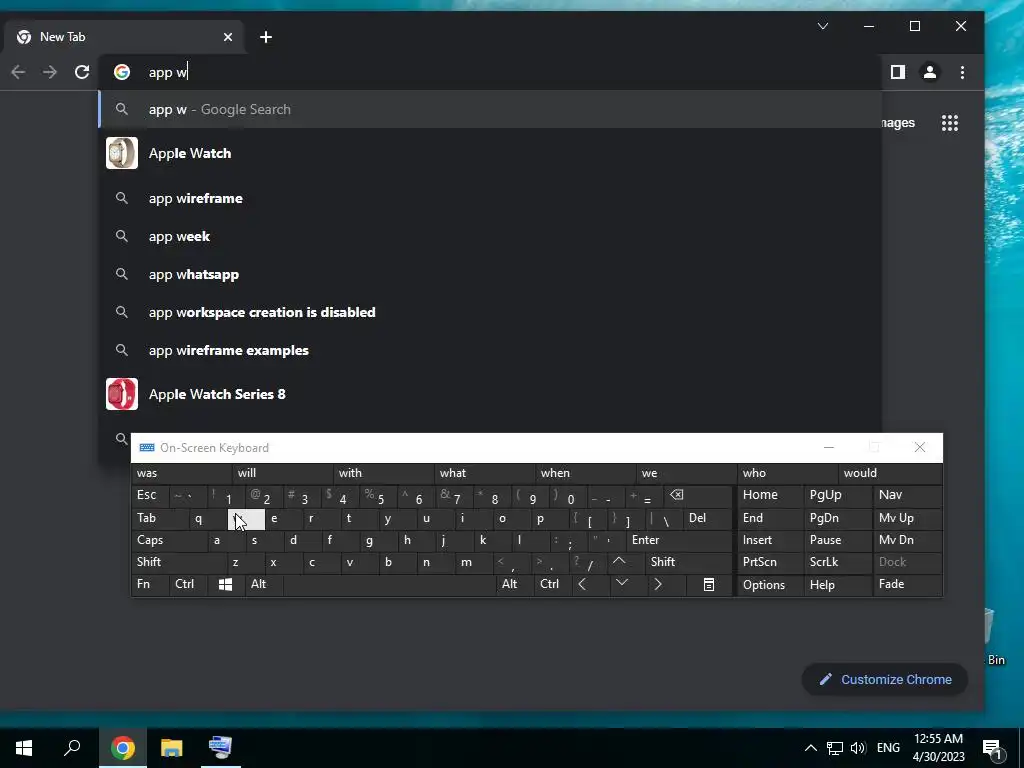Viewport: 1024px width, 768px height.
Task: Open the Chrome profile avatar
Action: pyautogui.click(x=930, y=72)
